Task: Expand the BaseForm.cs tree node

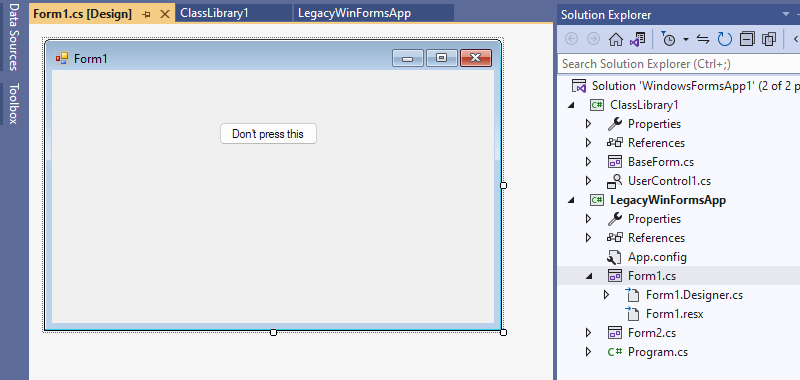Action: pyautogui.click(x=588, y=162)
